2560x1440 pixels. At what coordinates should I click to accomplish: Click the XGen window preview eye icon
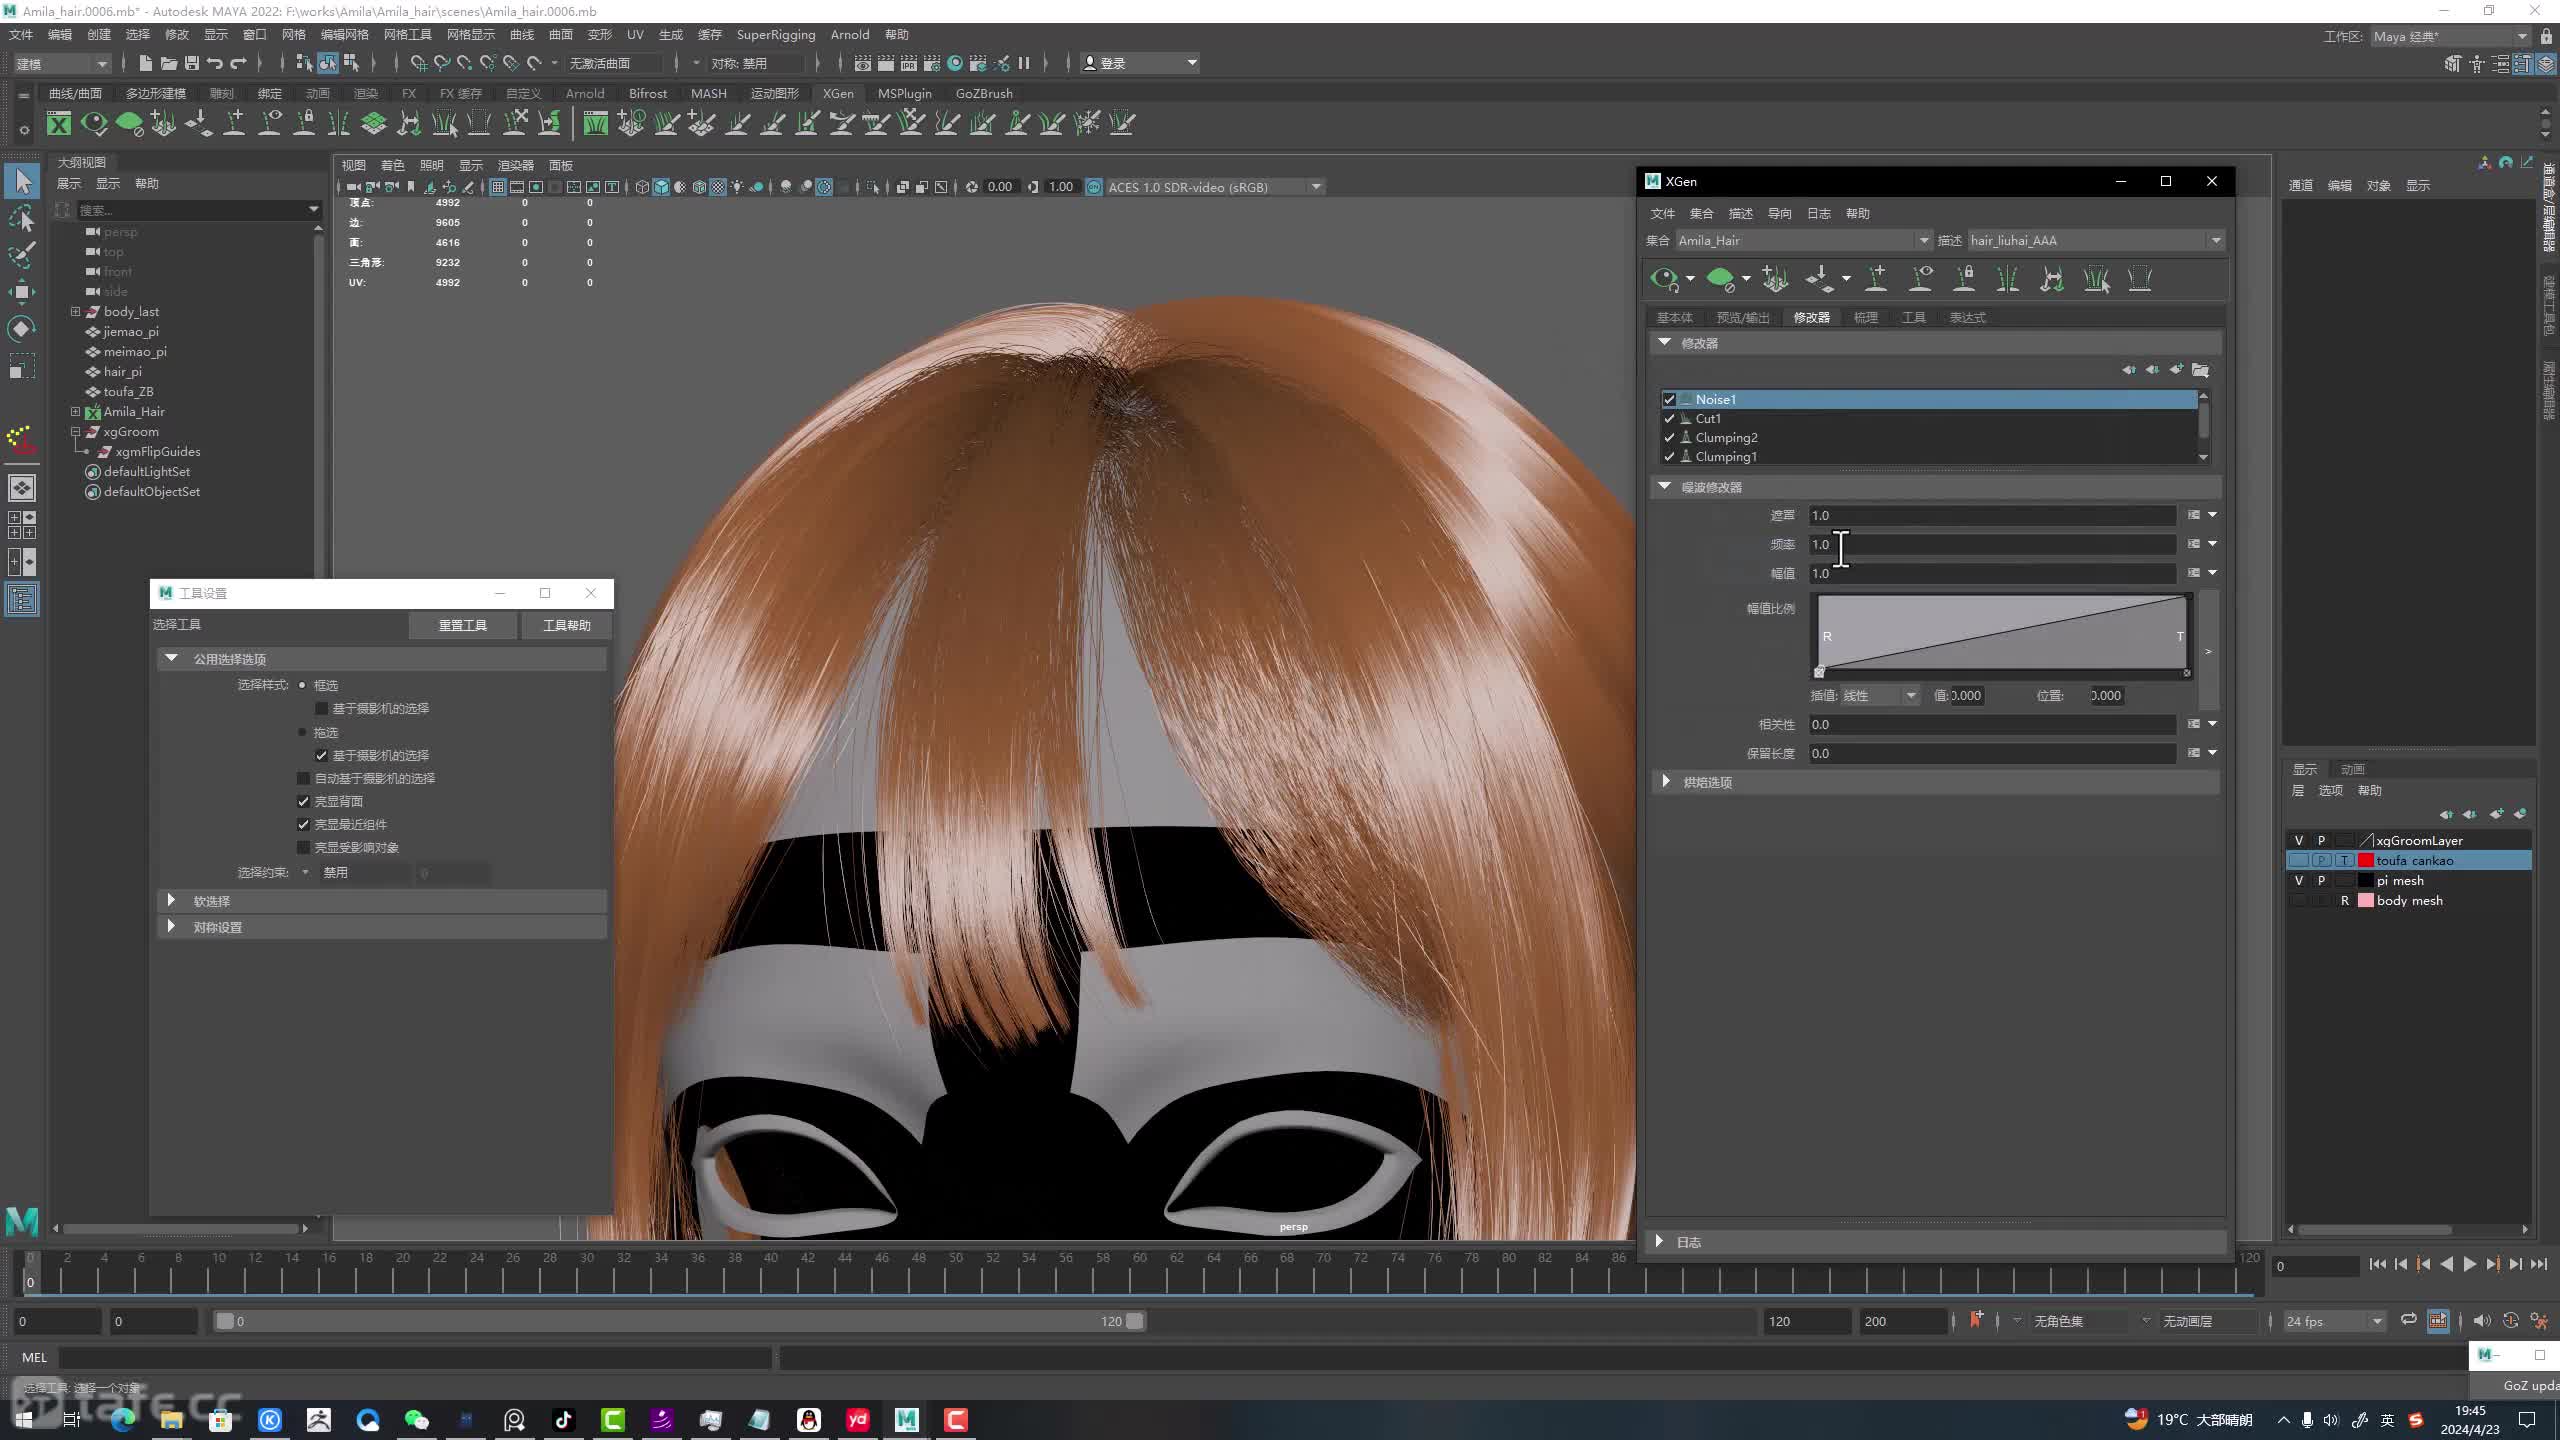click(1664, 279)
